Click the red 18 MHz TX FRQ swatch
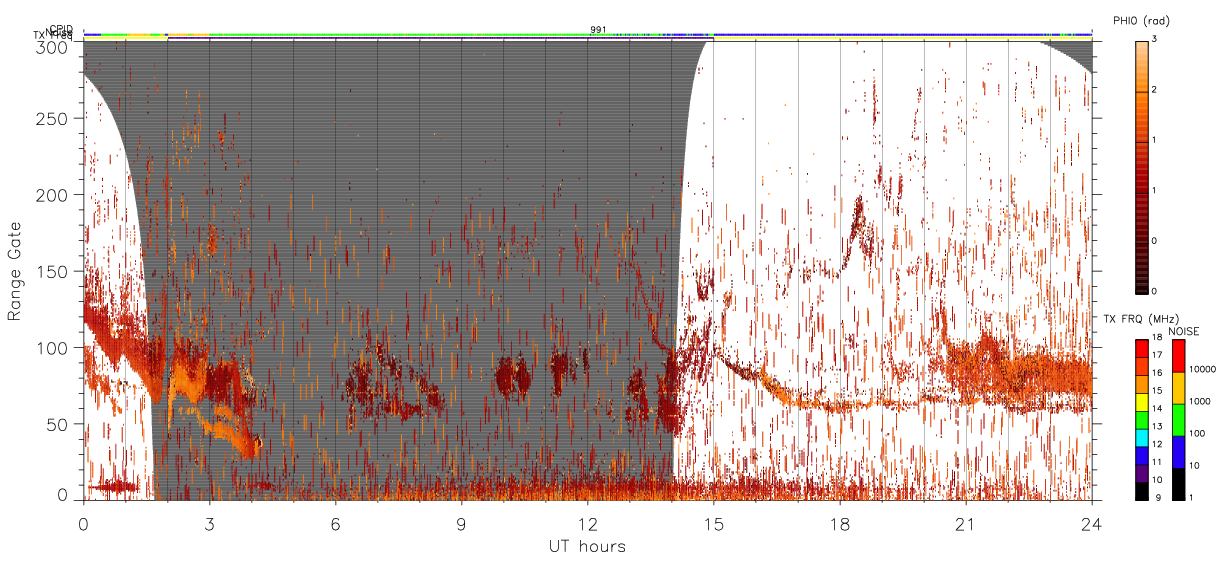The height and width of the screenshot is (567, 1228). (1142, 348)
